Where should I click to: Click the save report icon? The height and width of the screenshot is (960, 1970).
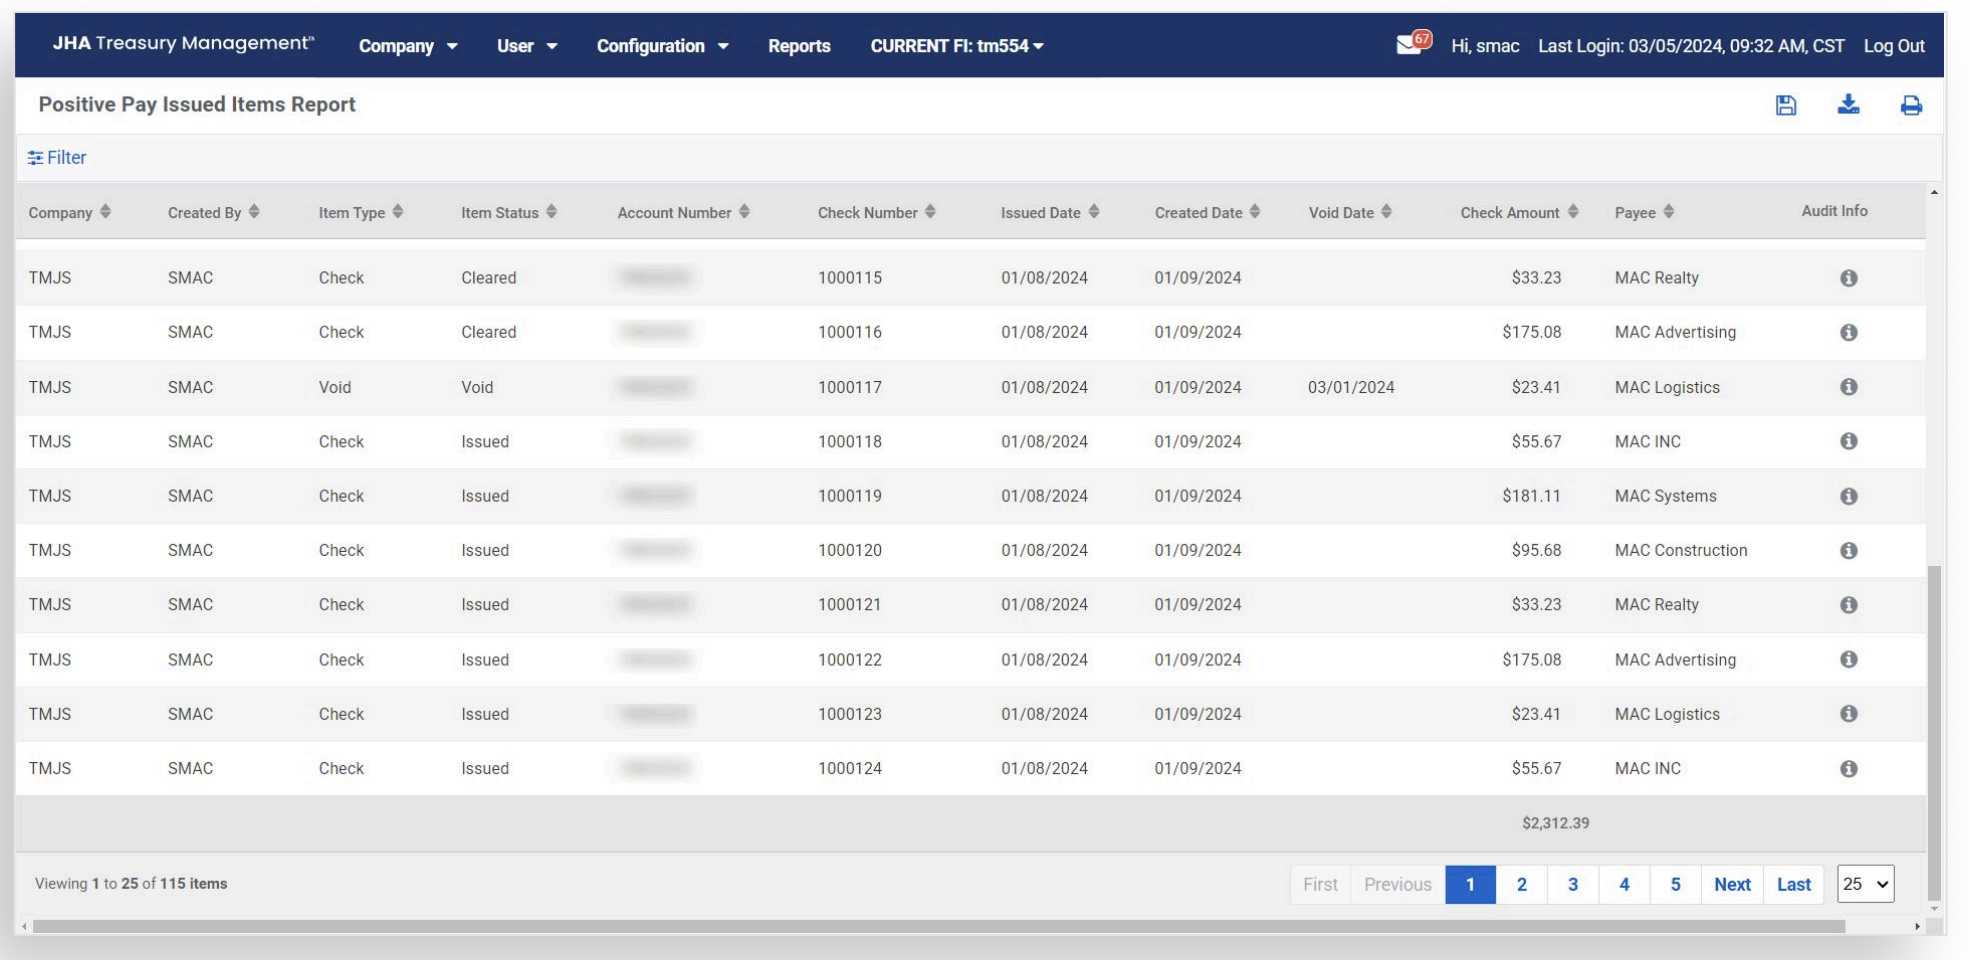(1785, 105)
